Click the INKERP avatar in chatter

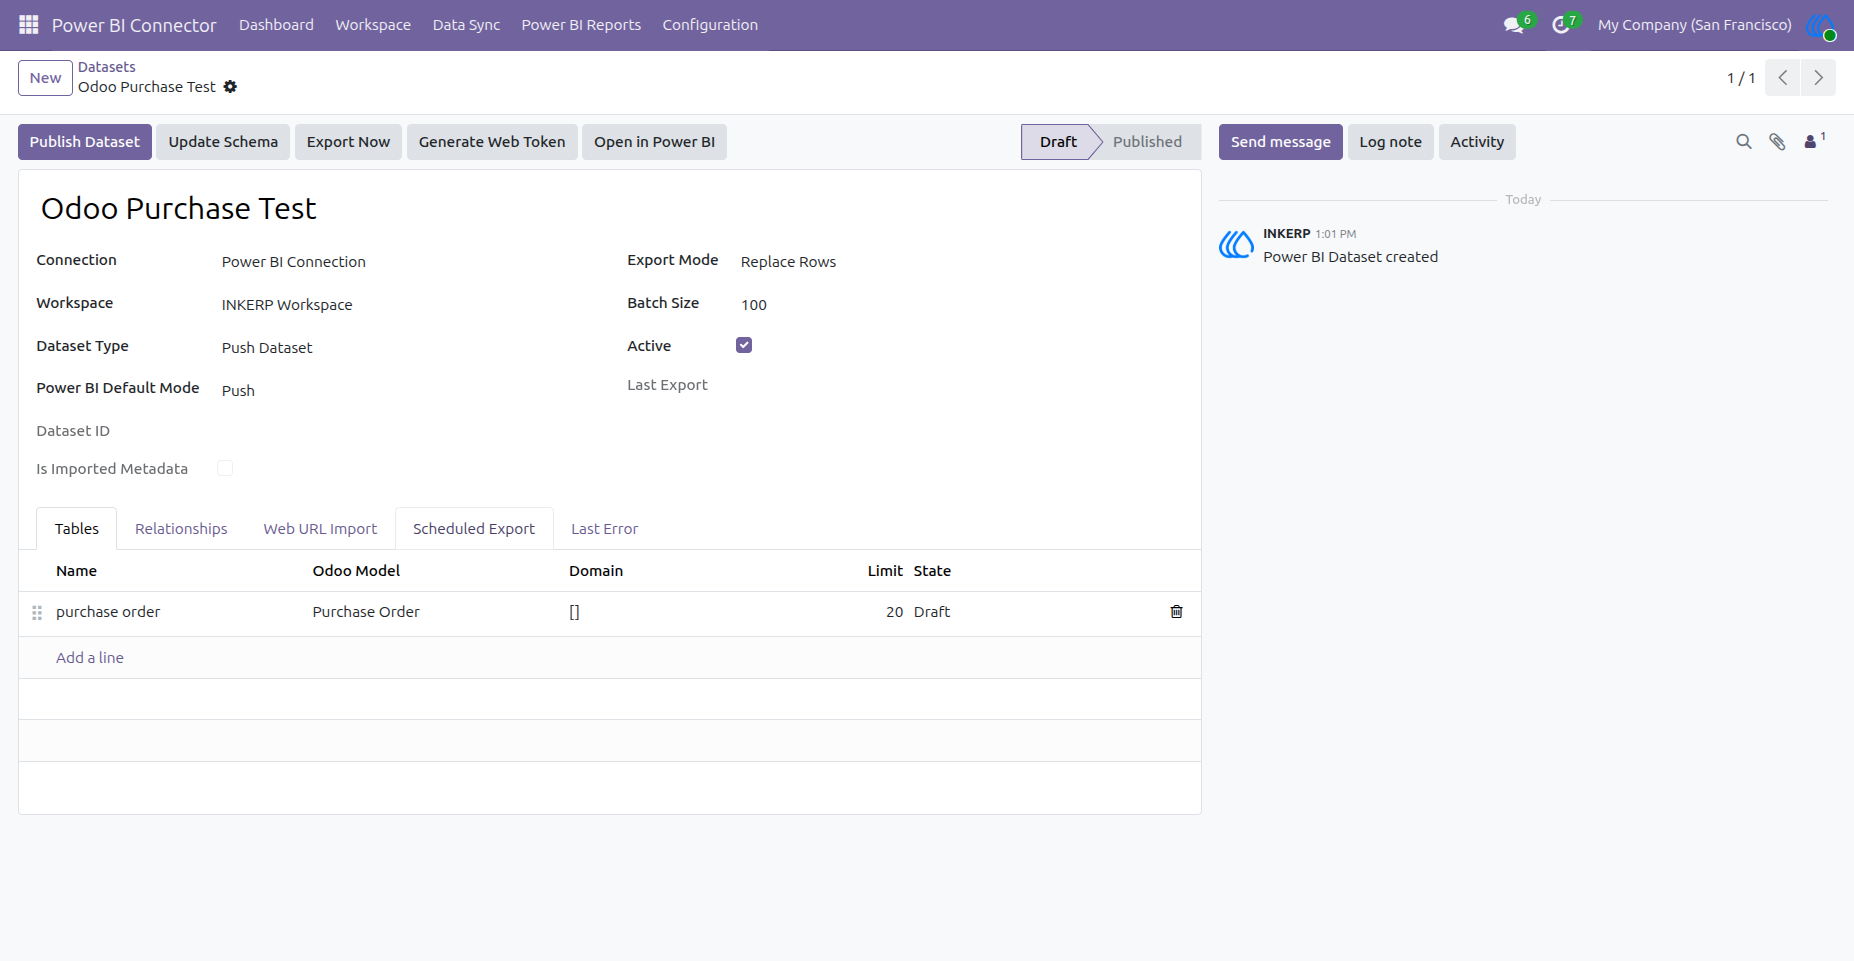click(x=1236, y=244)
